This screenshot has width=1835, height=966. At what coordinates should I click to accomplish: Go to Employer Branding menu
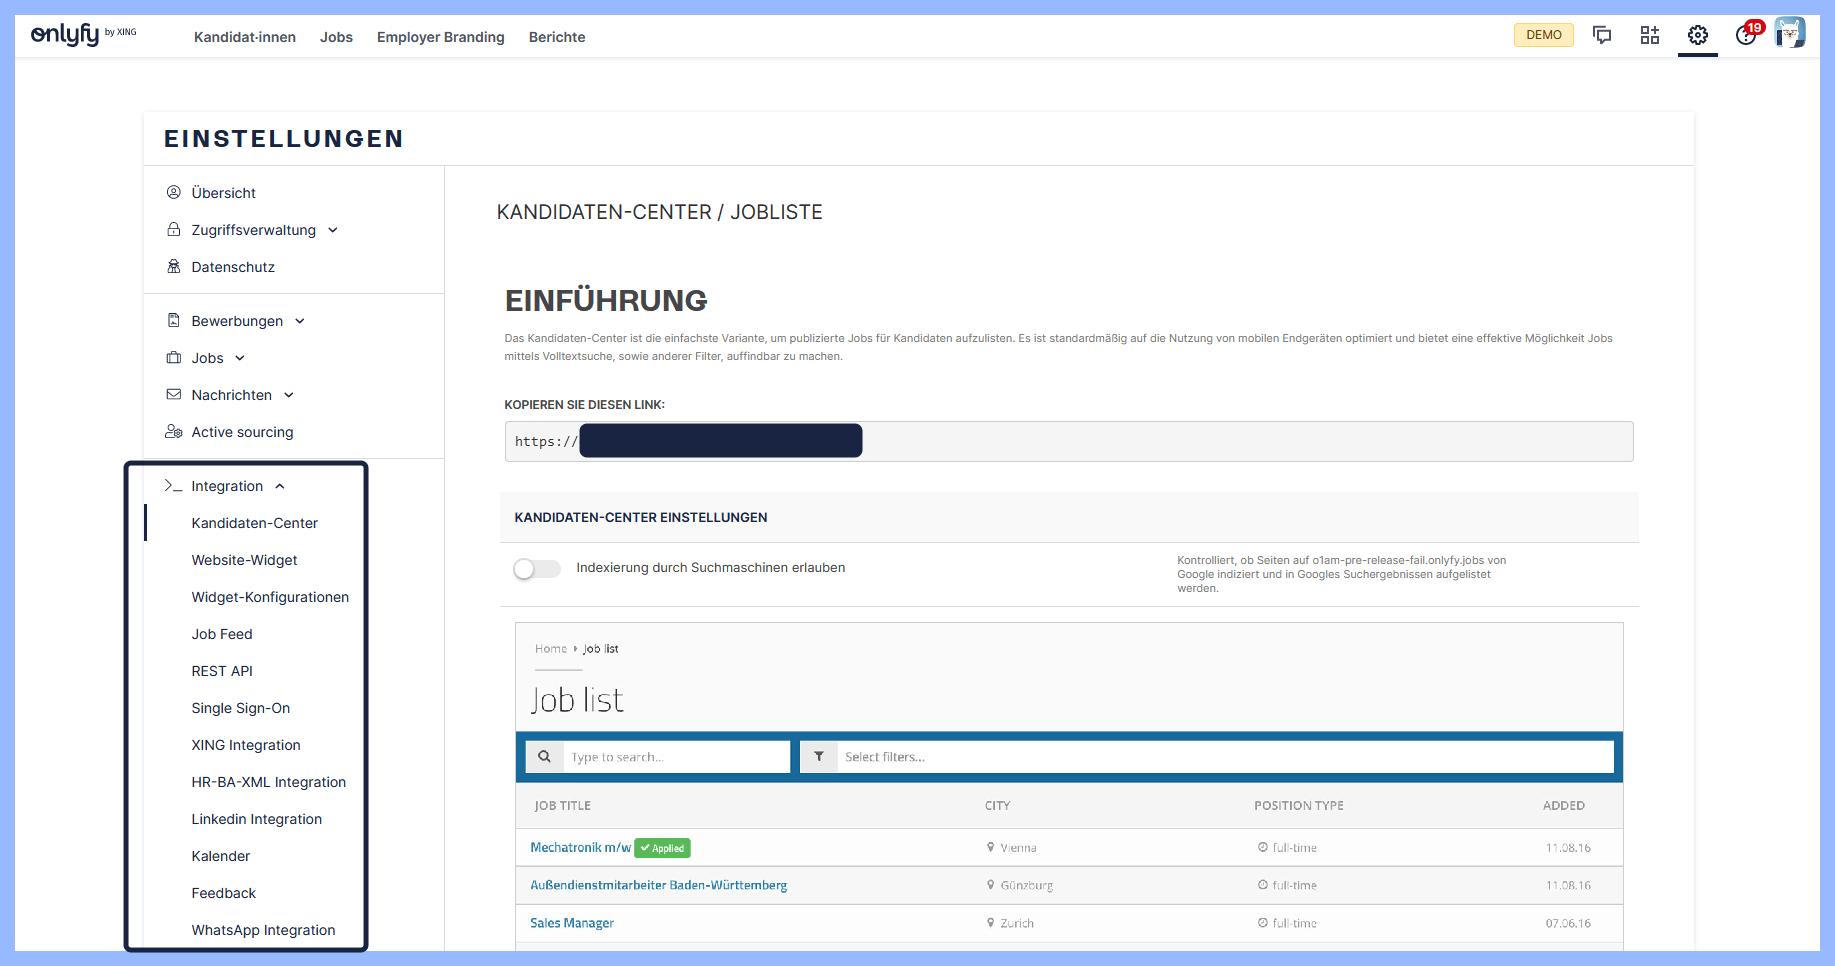point(440,37)
